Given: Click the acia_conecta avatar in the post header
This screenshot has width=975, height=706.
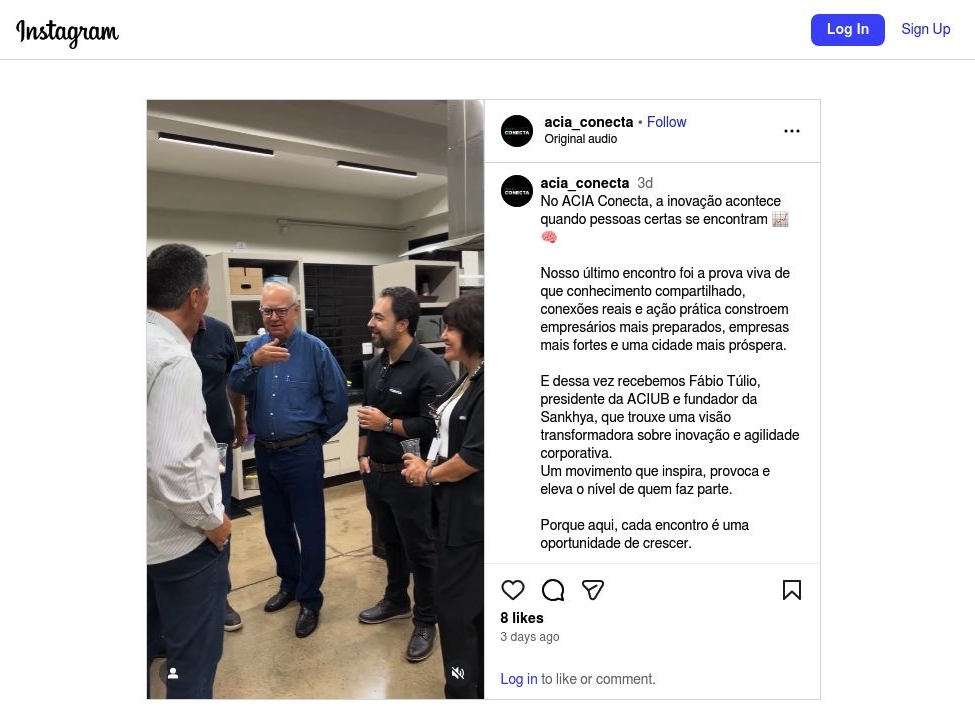Looking at the screenshot, I should [x=517, y=131].
